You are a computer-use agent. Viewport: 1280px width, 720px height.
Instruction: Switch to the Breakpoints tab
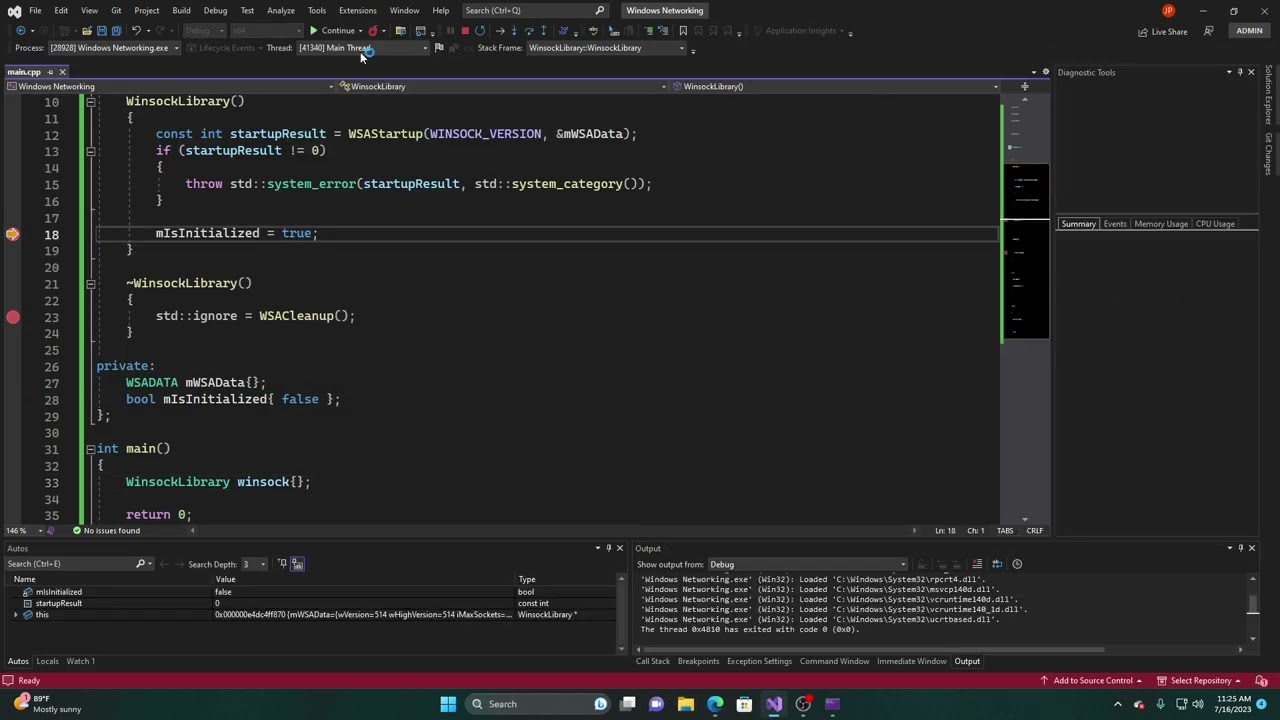click(x=698, y=661)
